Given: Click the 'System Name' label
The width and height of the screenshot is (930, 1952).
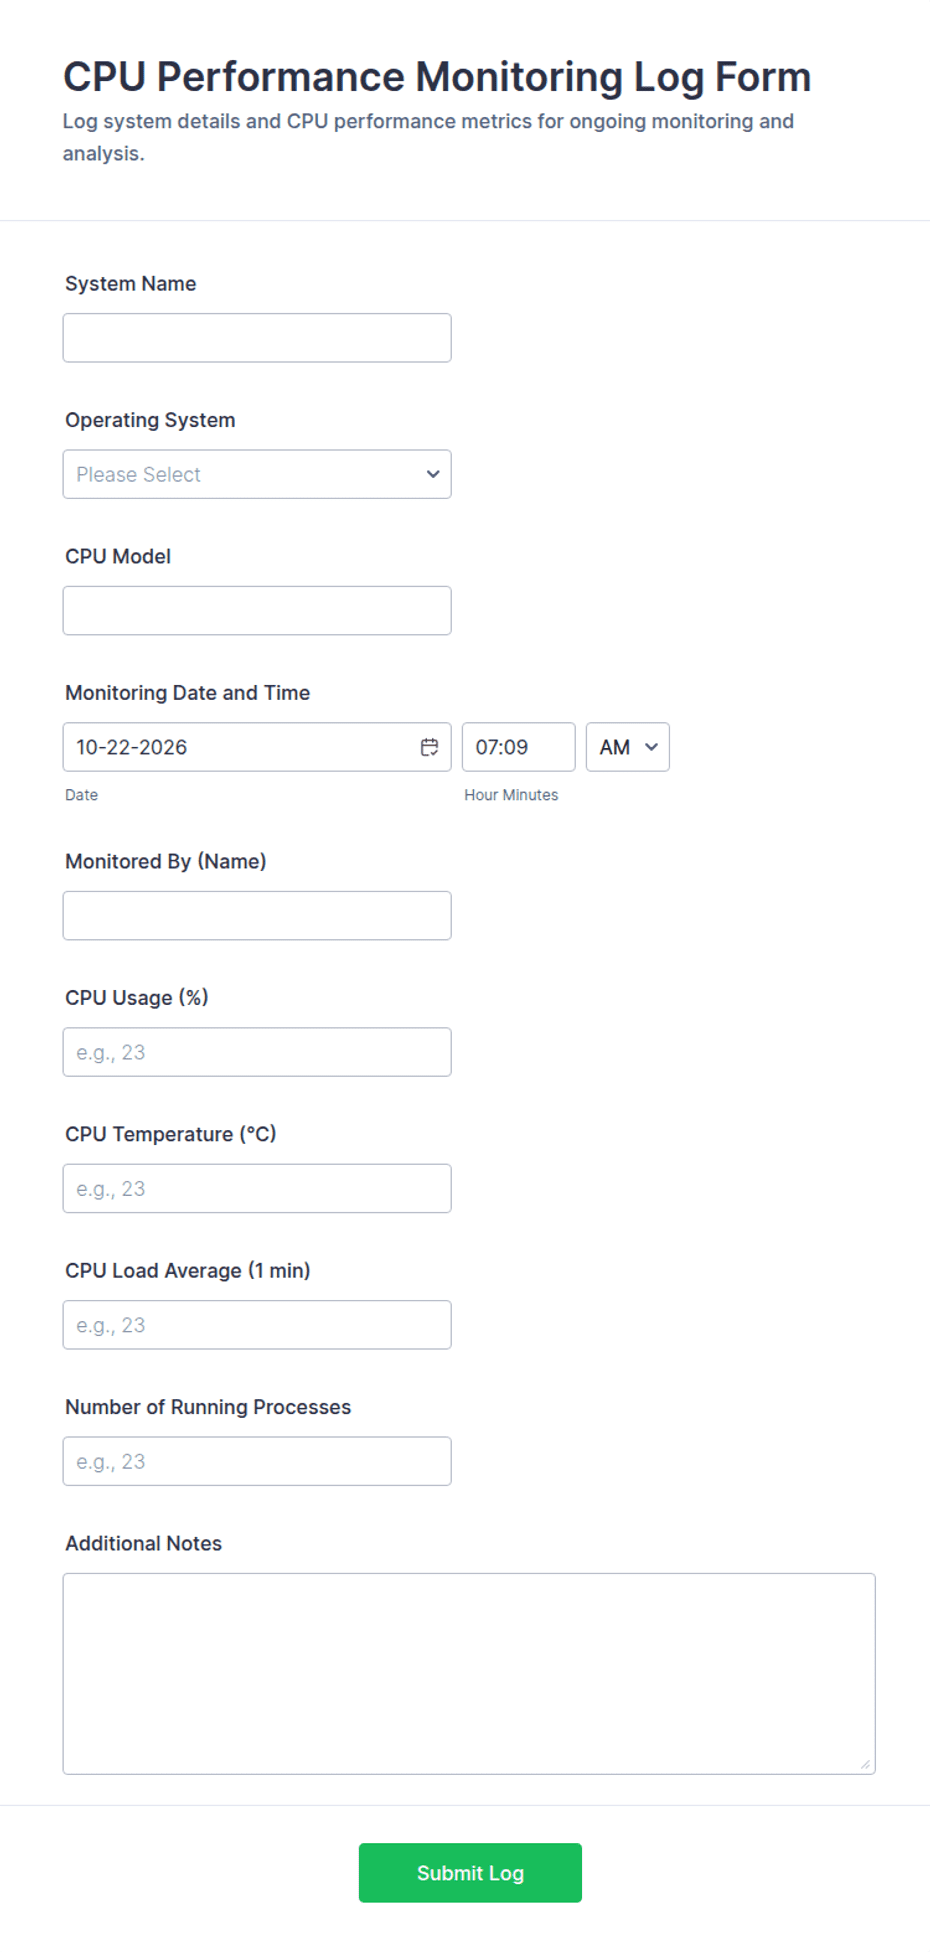Looking at the screenshot, I should pyautogui.click(x=131, y=284).
